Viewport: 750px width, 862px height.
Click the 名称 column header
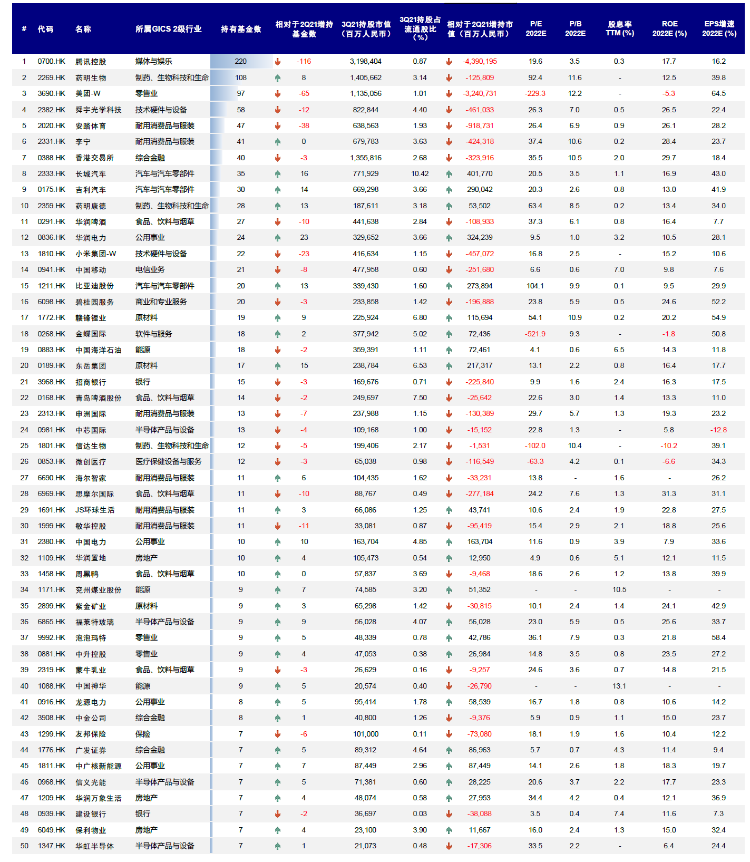84,29
